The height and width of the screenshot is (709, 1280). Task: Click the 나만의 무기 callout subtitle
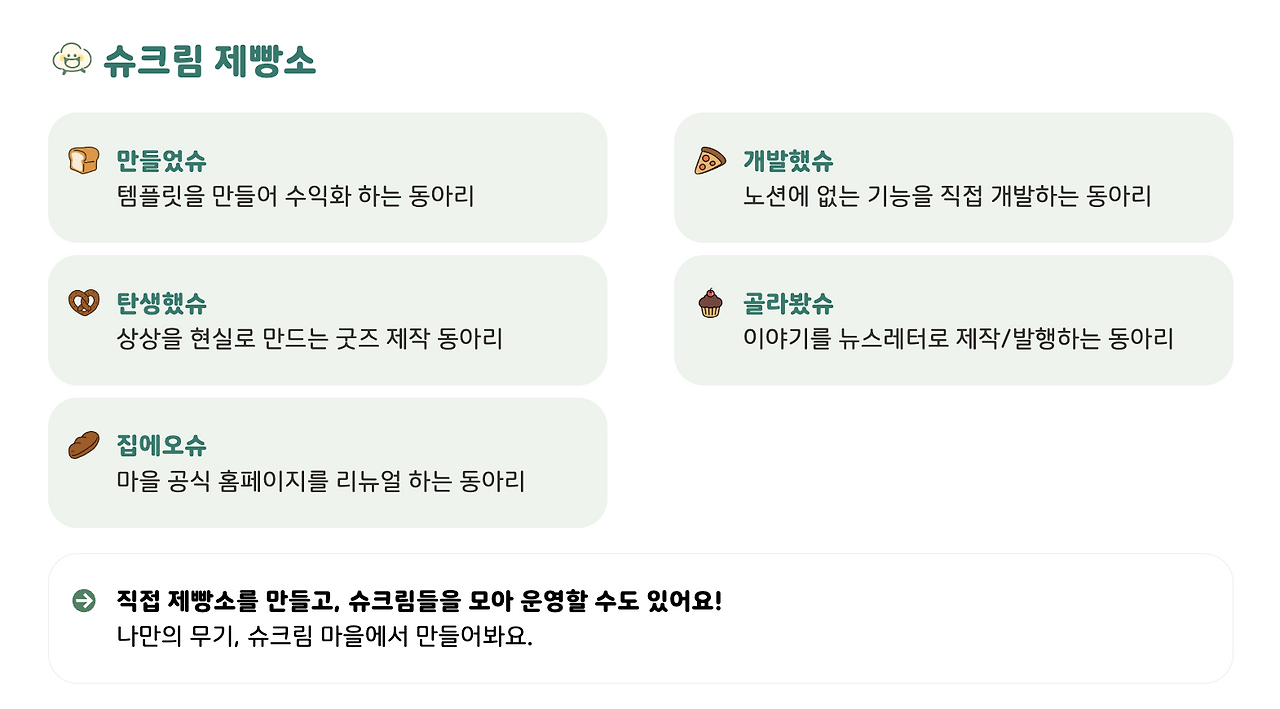point(324,637)
